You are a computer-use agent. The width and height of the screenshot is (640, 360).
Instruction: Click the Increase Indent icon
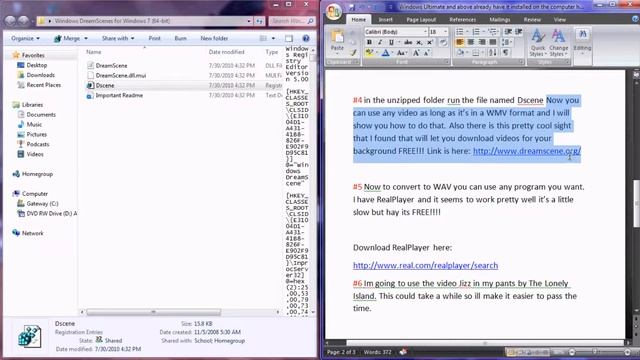point(518,32)
